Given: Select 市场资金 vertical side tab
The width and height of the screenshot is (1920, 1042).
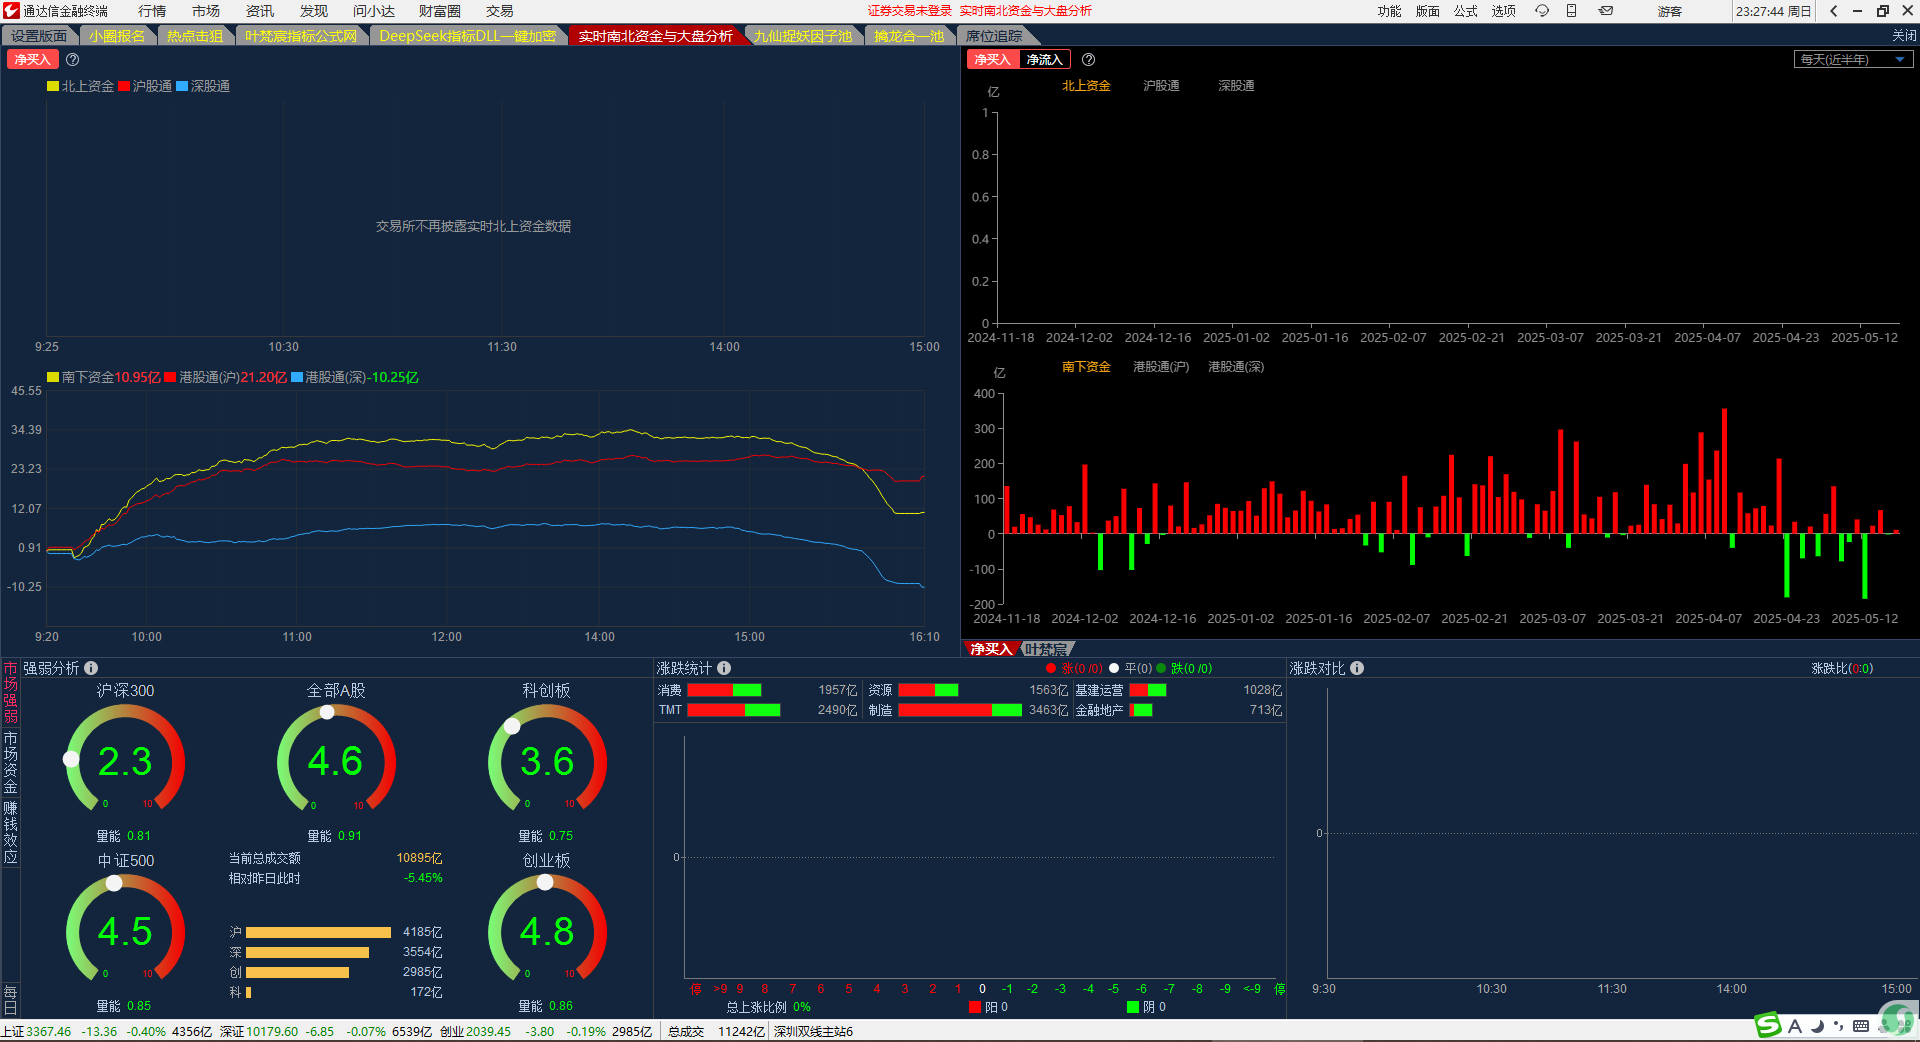Looking at the screenshot, I should click(10, 762).
